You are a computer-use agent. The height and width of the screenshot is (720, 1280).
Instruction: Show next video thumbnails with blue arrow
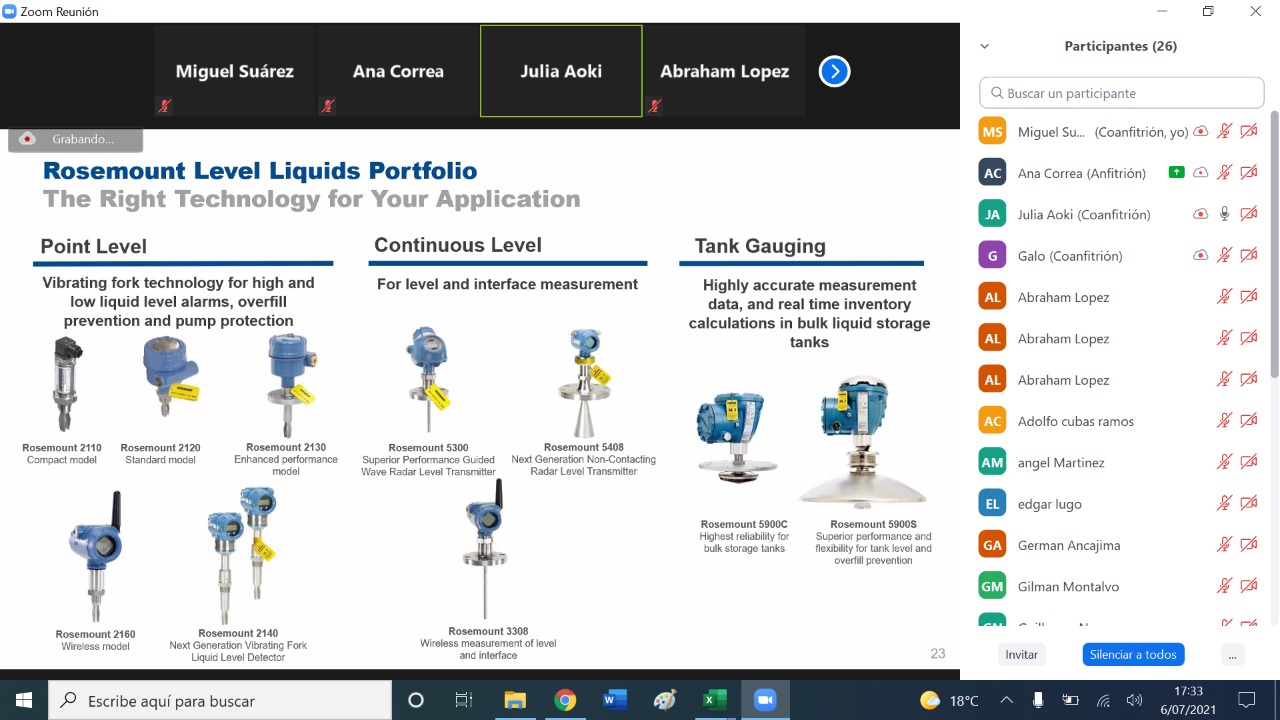click(x=834, y=71)
